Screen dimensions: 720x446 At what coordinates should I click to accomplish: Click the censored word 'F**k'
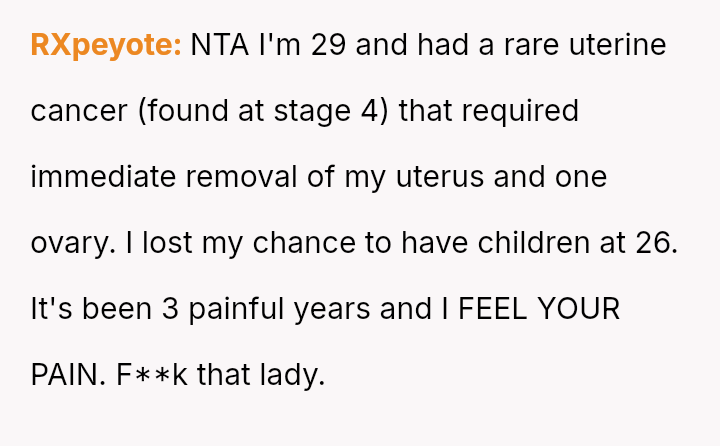point(152,375)
